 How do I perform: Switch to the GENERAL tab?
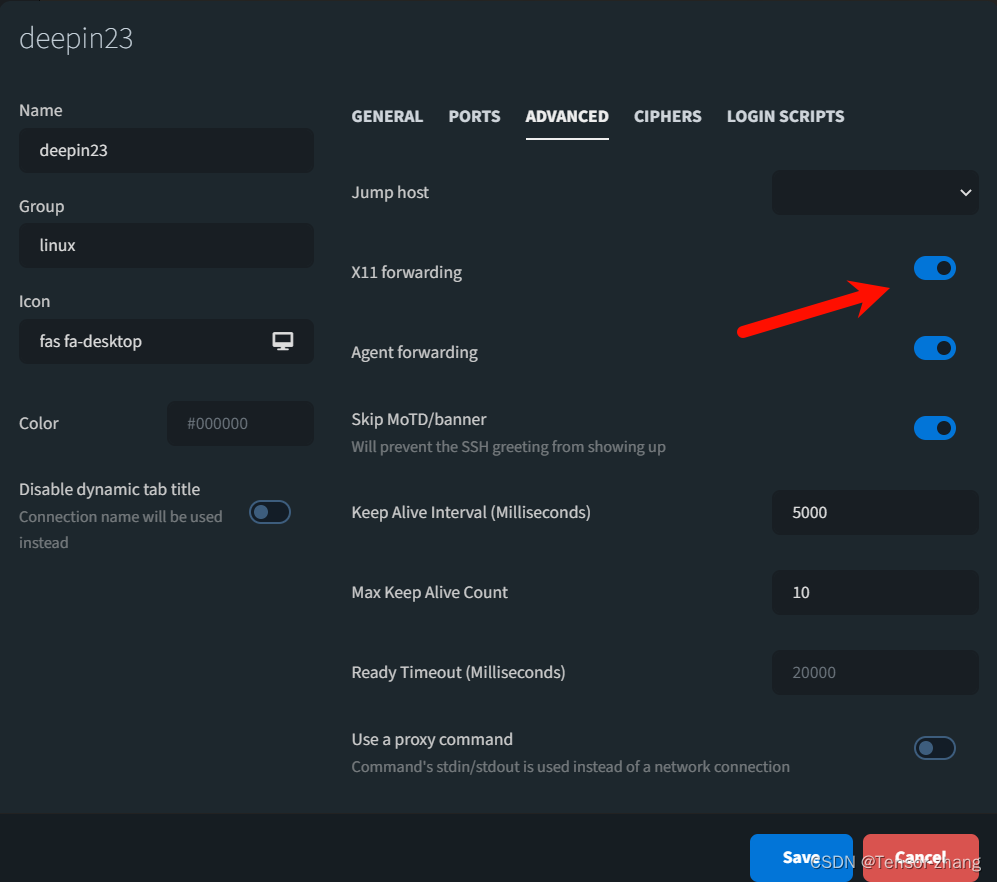[387, 116]
